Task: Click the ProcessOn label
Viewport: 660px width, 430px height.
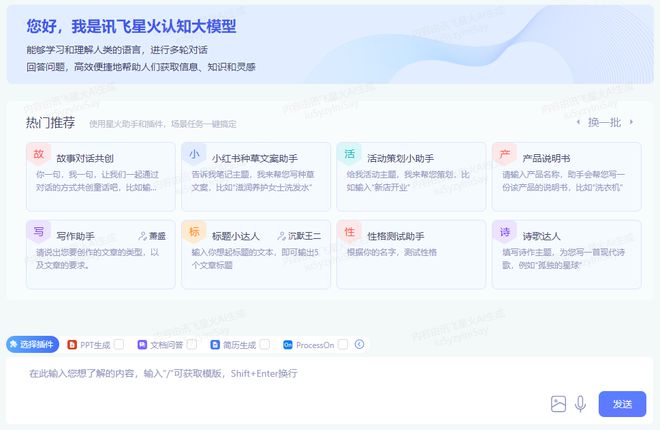Action: (315, 345)
